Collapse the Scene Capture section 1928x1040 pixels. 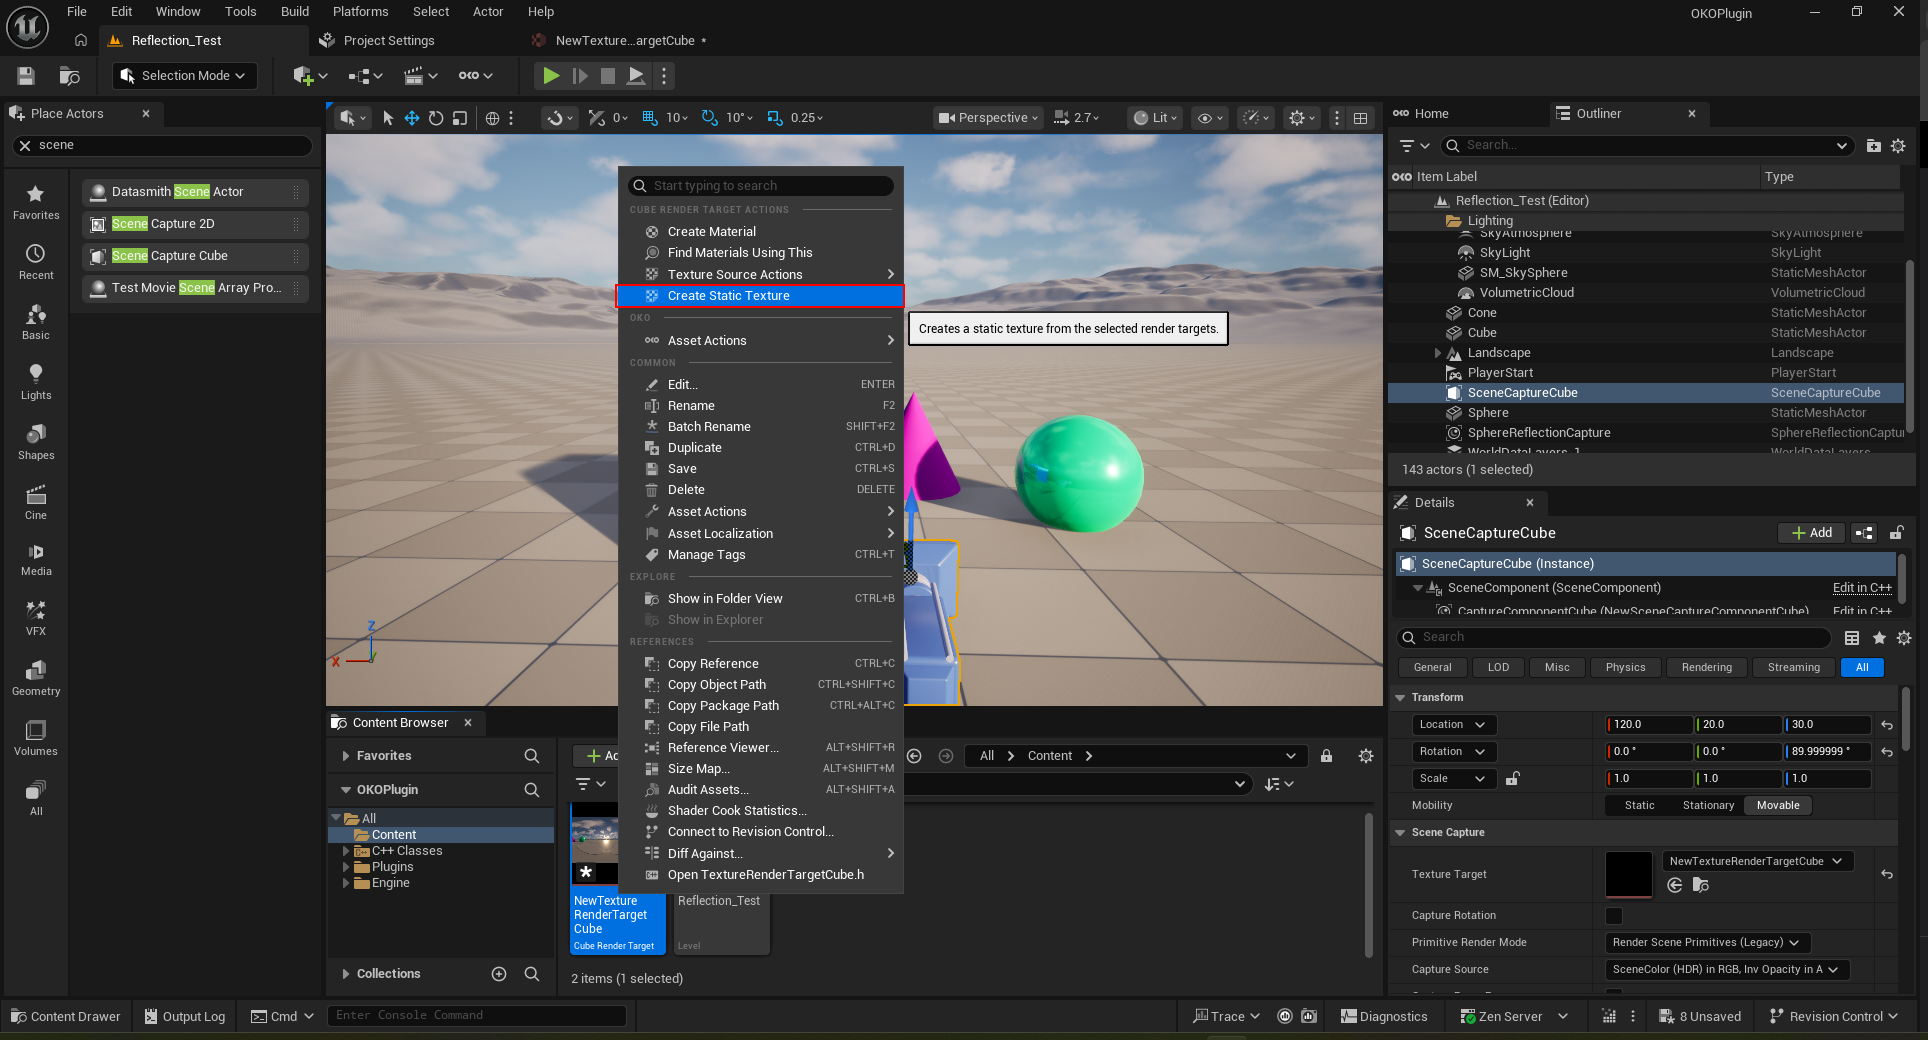click(1401, 833)
